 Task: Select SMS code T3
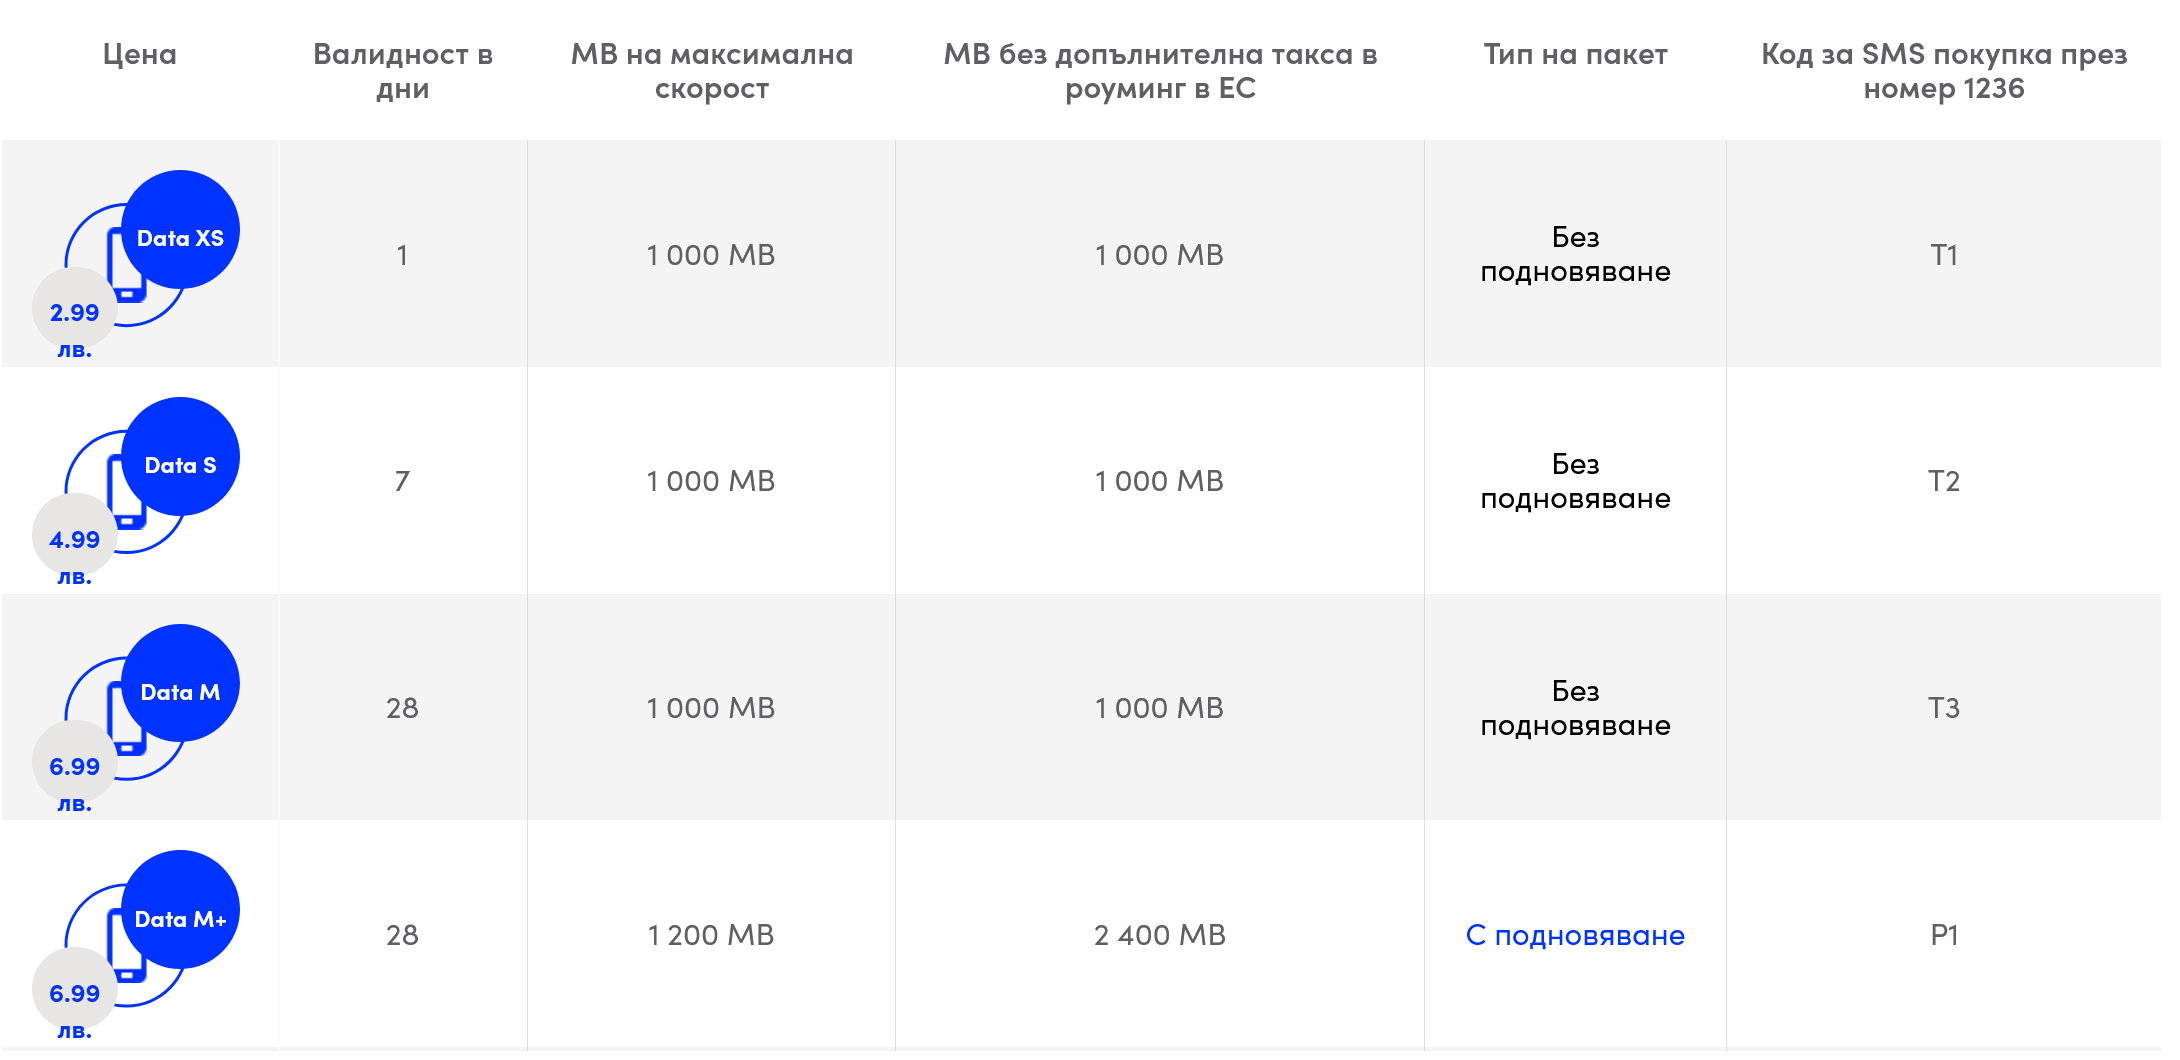coord(1943,709)
